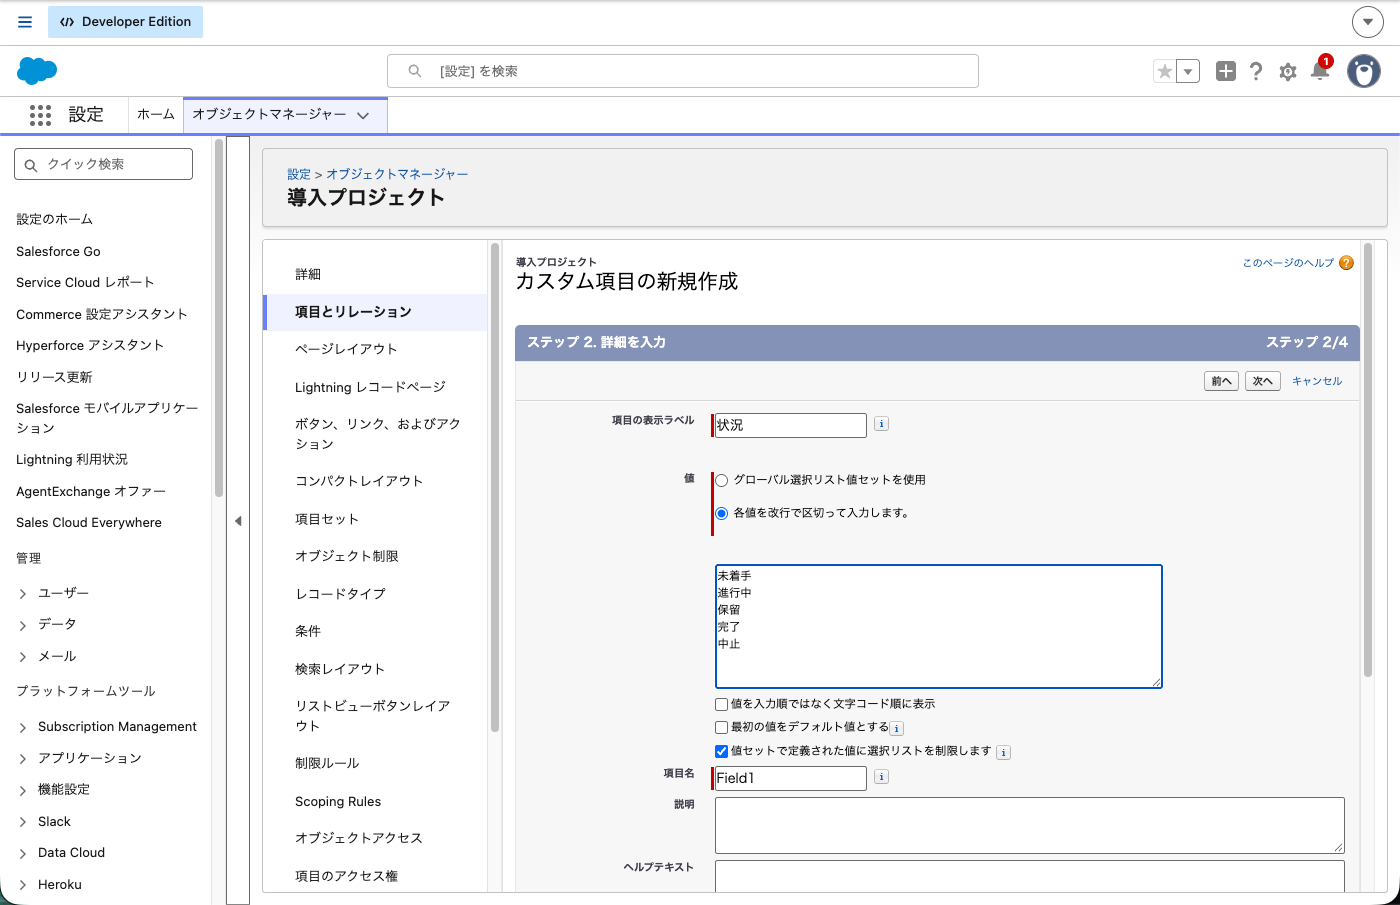This screenshot has height=905, width=1400.
Task: Click the [設定] を検索 search box
Action: point(683,71)
